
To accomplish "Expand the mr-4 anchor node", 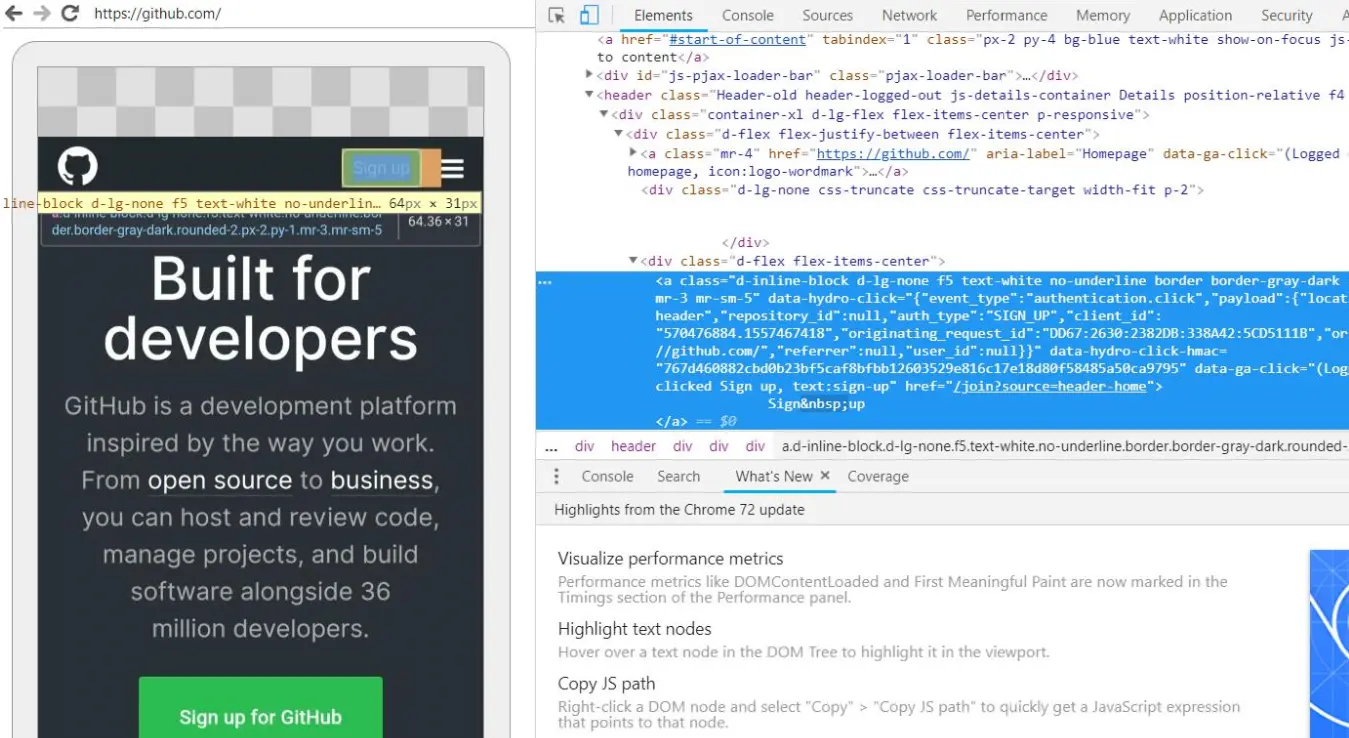I will pos(633,153).
